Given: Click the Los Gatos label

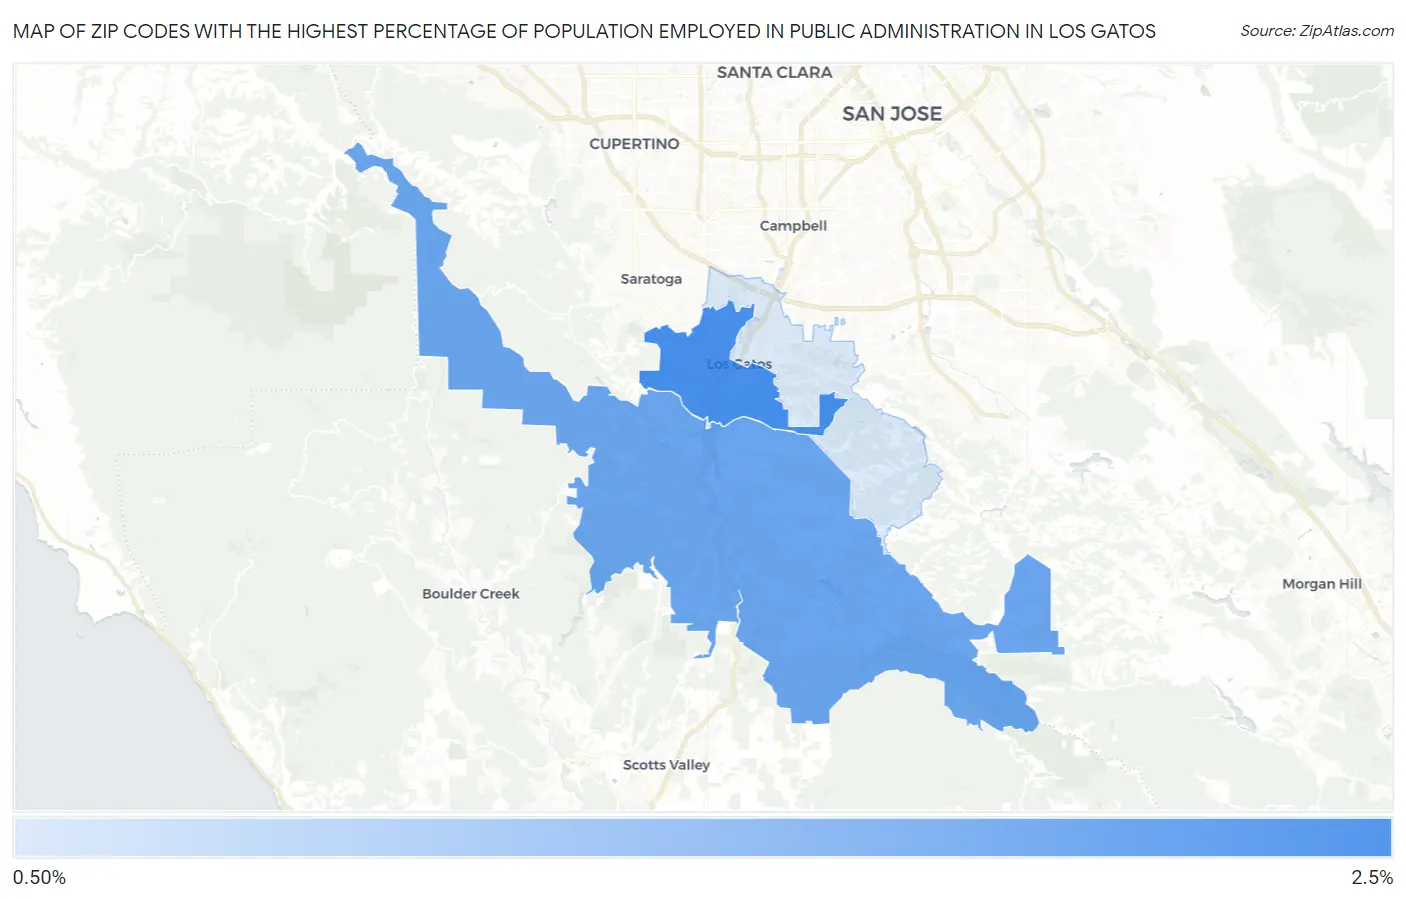Looking at the screenshot, I should 739,364.
